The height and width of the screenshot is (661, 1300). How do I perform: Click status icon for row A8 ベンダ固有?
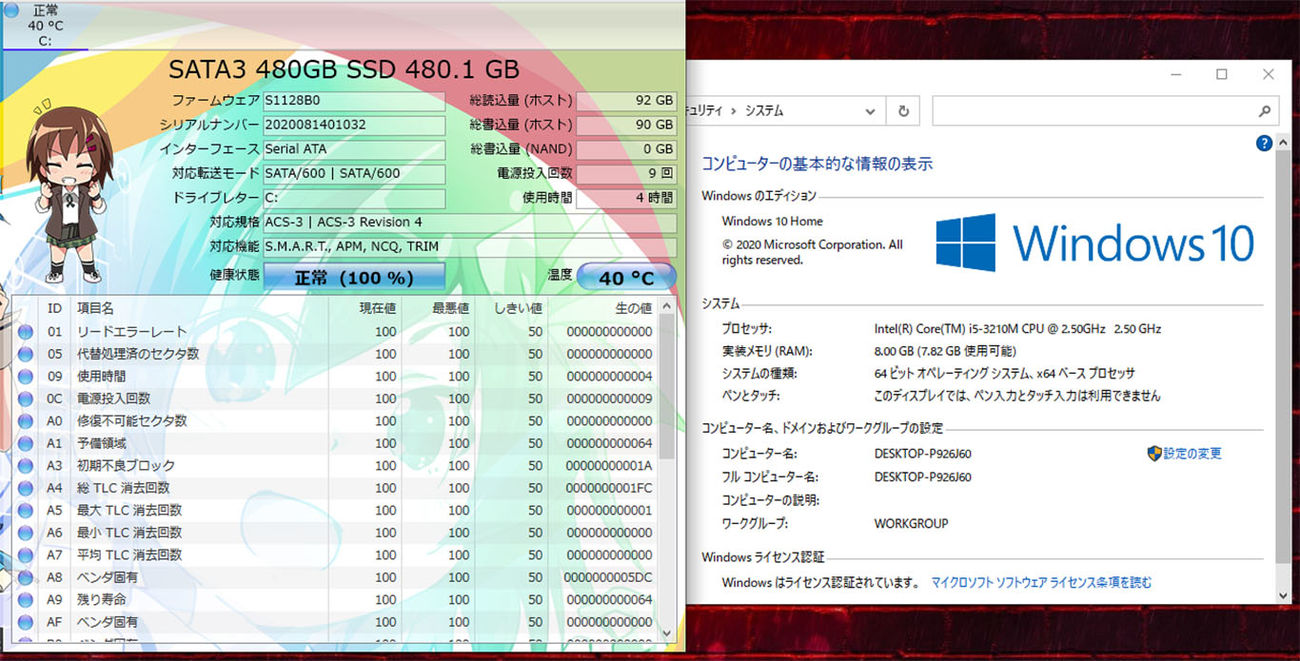click(x=25, y=577)
